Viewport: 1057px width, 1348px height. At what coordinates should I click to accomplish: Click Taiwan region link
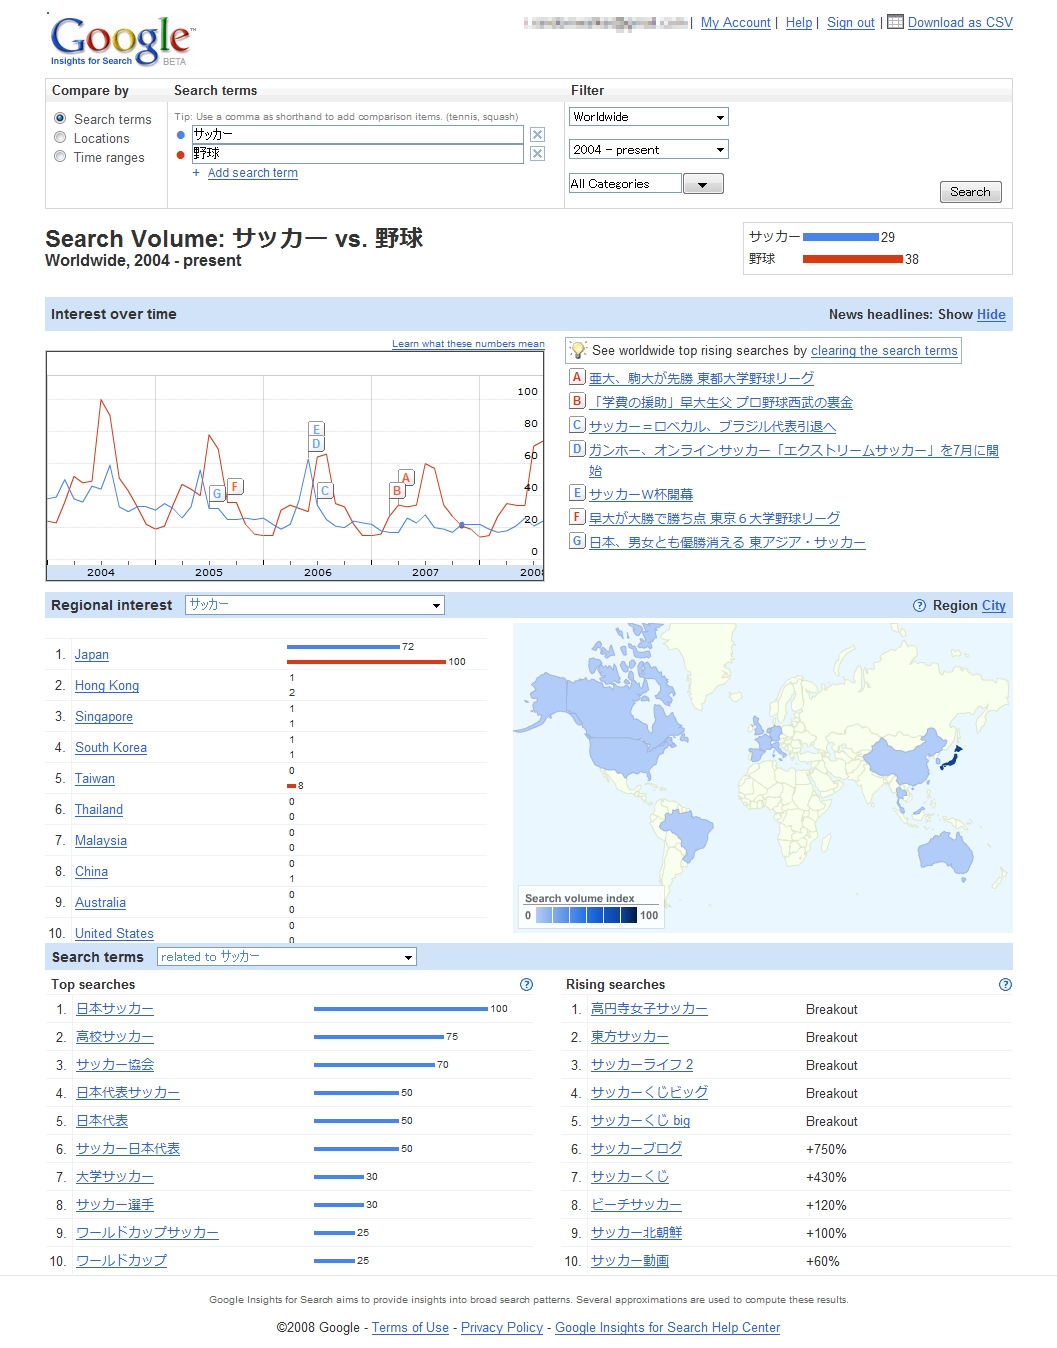point(95,778)
